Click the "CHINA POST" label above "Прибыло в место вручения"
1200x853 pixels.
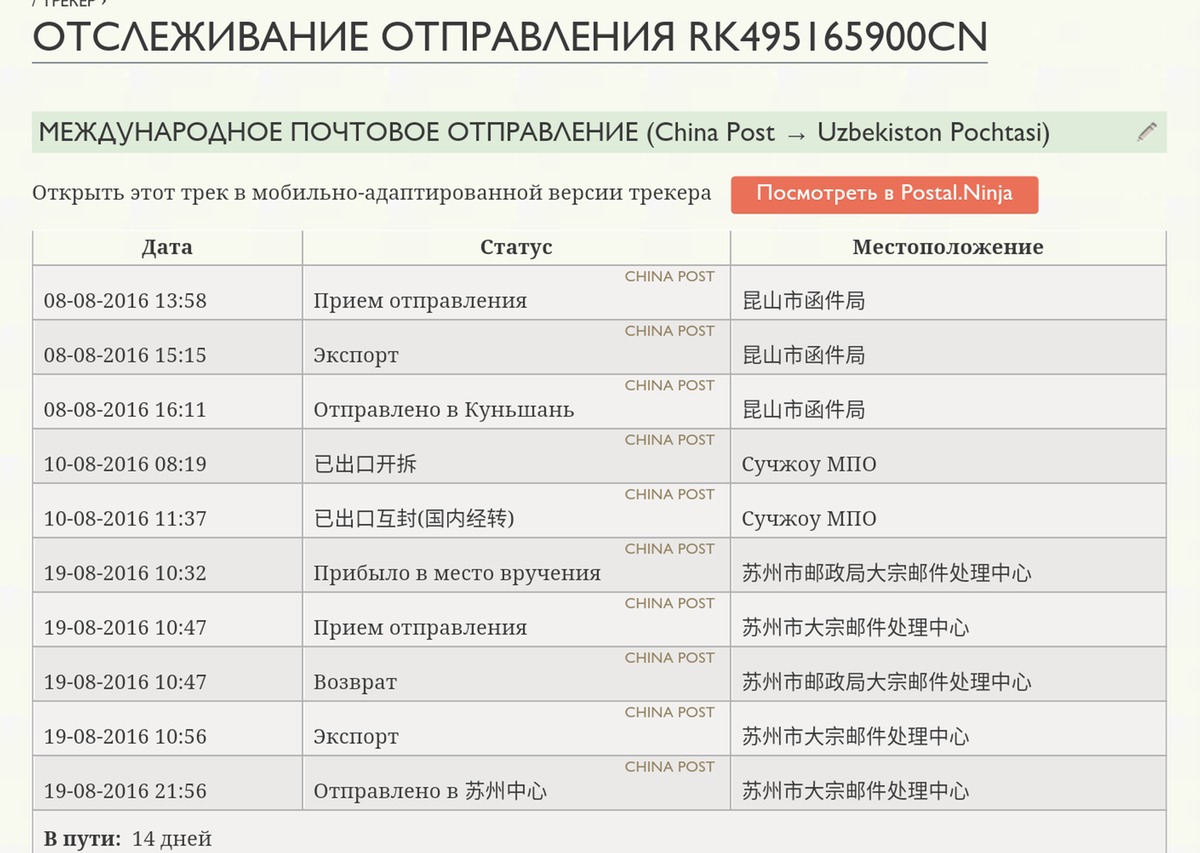670,549
